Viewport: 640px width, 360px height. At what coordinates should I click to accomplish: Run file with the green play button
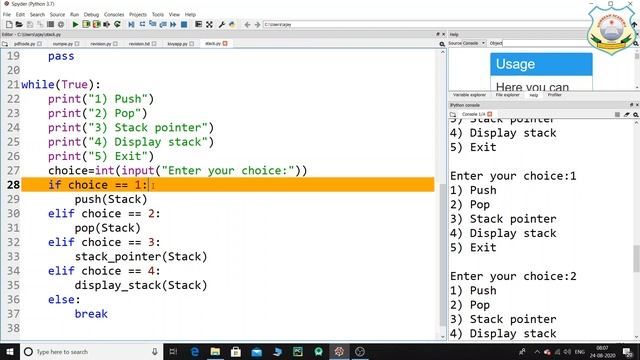75,24
